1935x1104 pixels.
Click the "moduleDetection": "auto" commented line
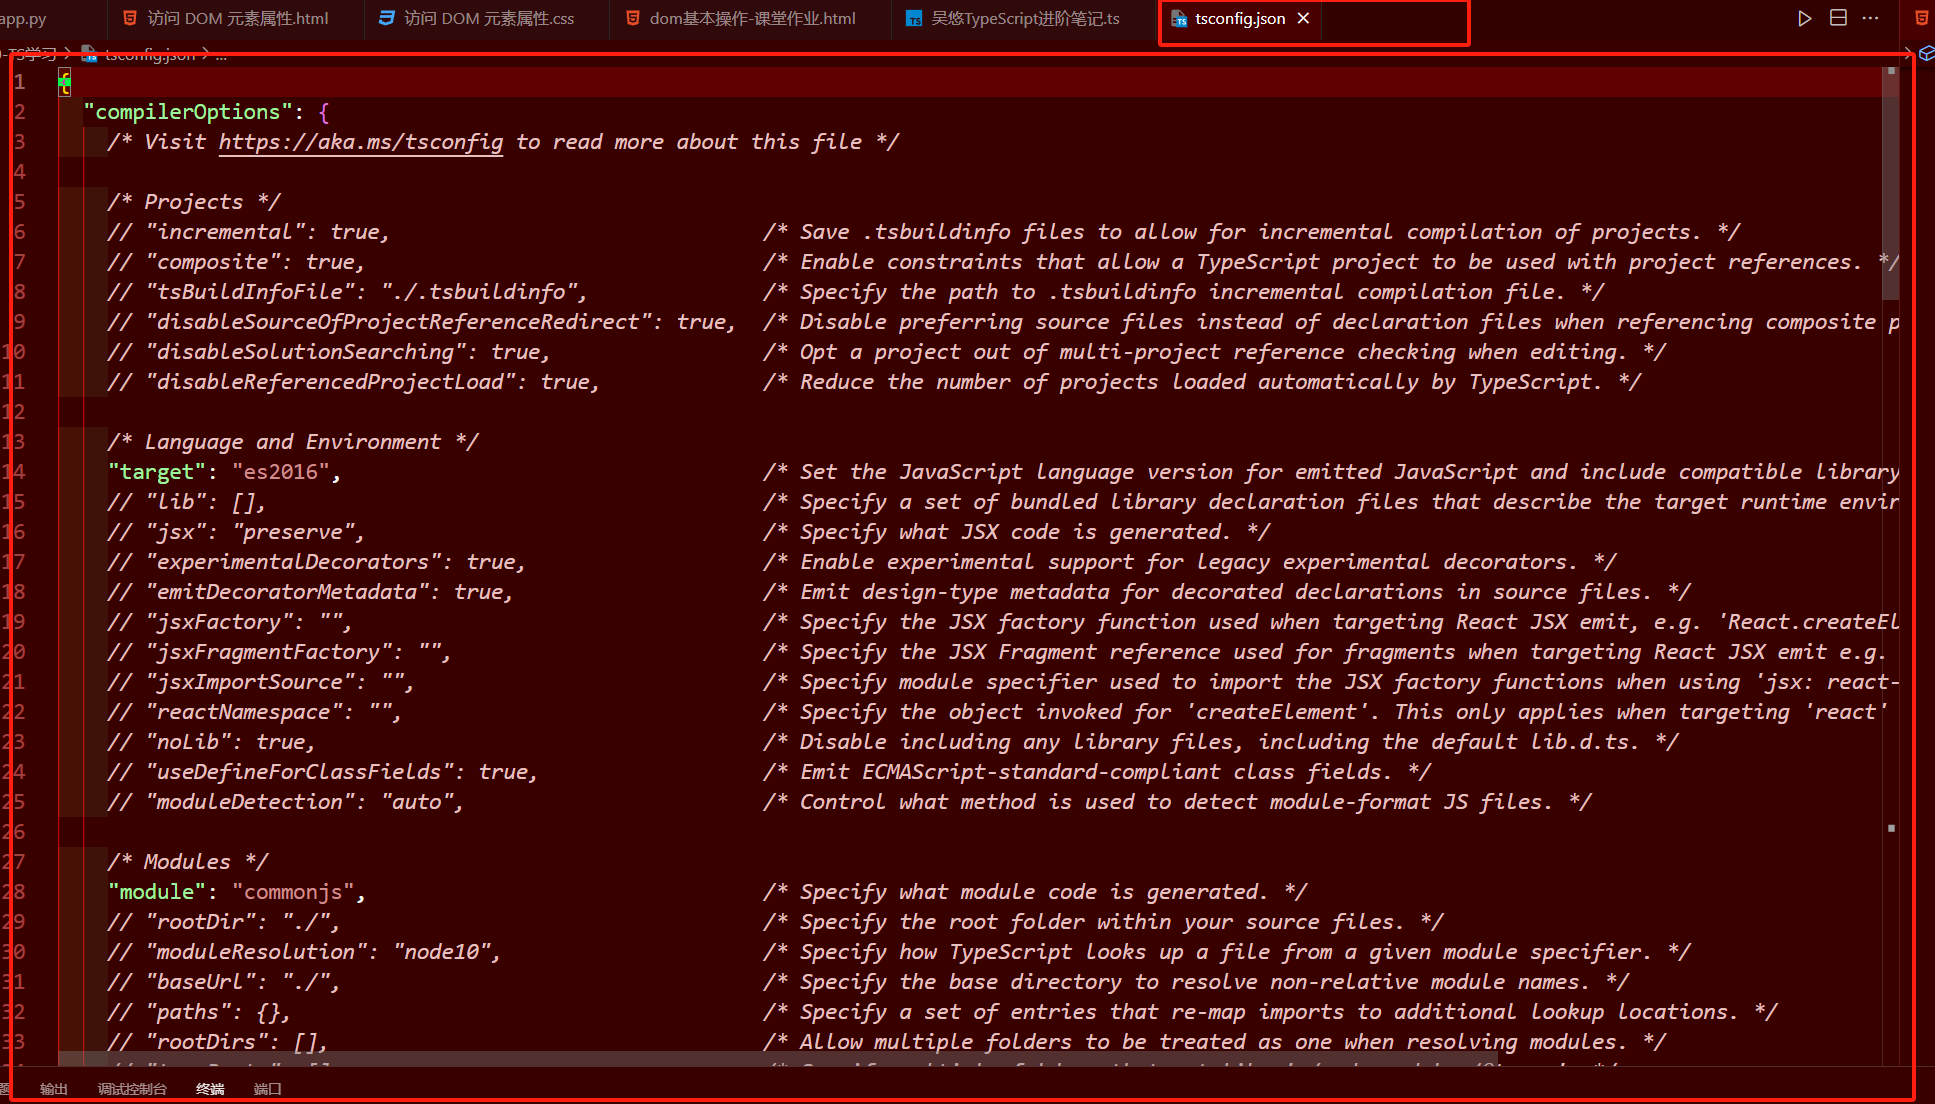[285, 802]
